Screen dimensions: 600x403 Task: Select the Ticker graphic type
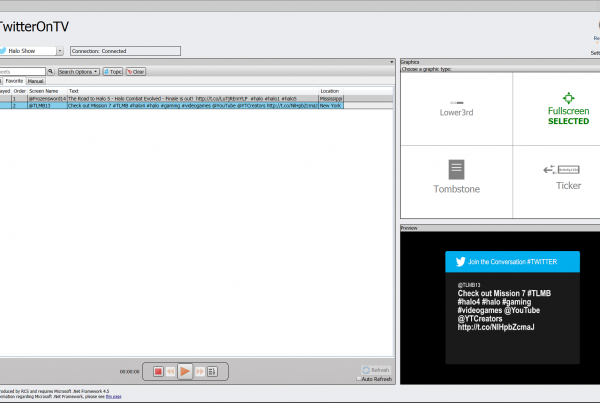pyautogui.click(x=568, y=181)
